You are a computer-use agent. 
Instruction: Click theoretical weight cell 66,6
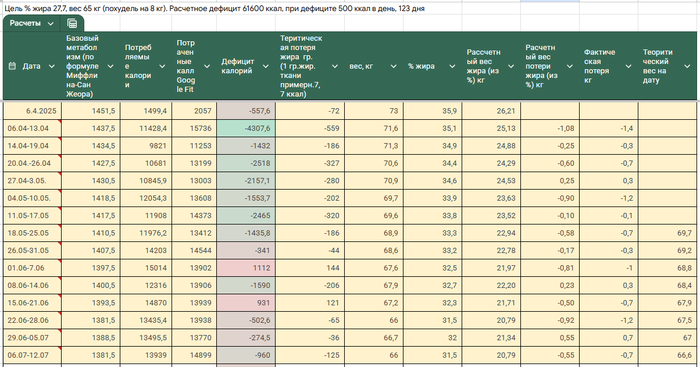[667, 355]
